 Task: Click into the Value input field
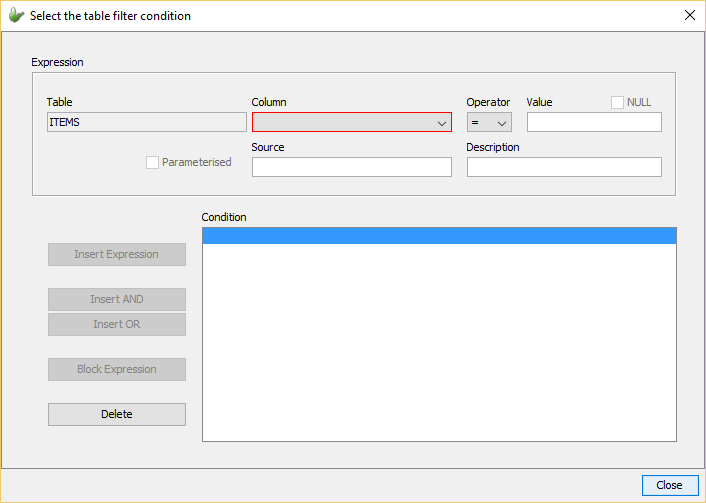[x=594, y=122]
